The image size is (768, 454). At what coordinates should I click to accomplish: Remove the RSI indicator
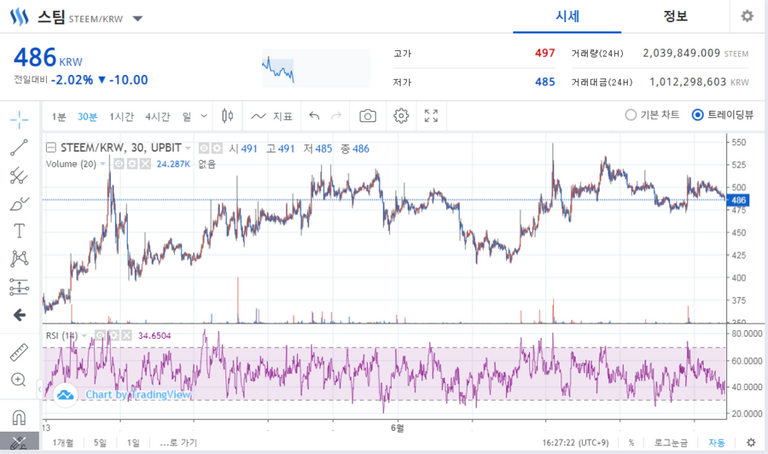[x=126, y=335]
